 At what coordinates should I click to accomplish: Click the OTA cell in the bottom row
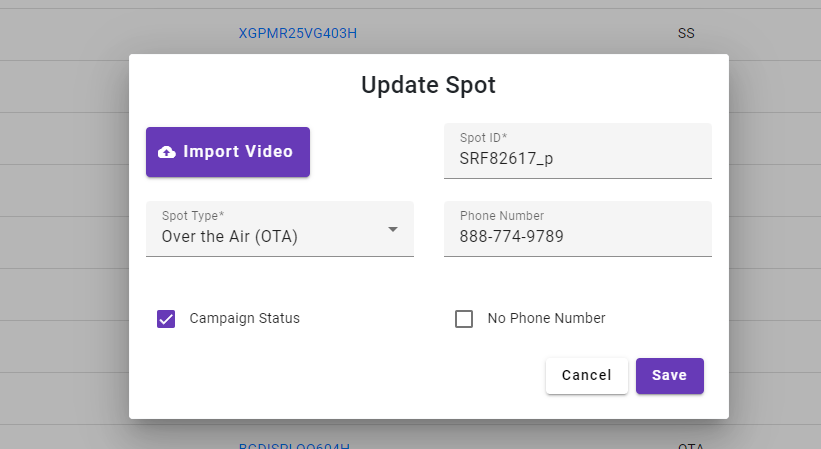tap(691, 446)
